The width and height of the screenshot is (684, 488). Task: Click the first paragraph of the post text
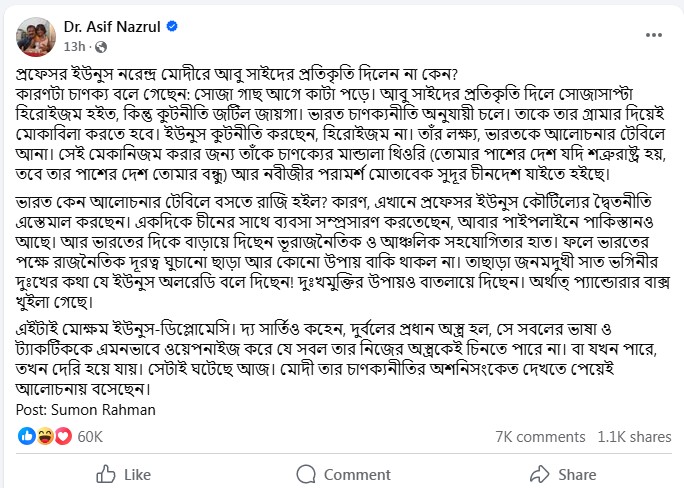(341, 124)
